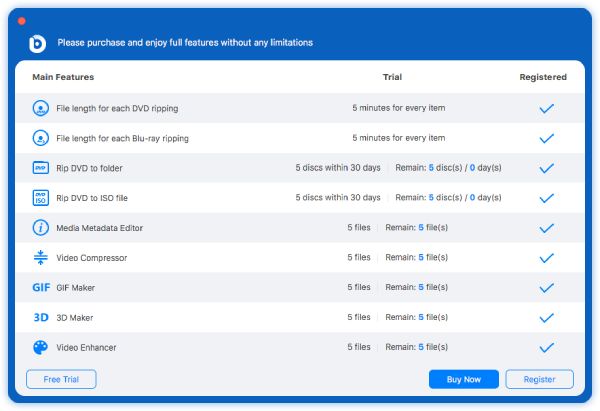This screenshot has width=600, height=411.
Task: Click 'File length for each DVD ripping' text
Action: pyautogui.click(x=117, y=108)
